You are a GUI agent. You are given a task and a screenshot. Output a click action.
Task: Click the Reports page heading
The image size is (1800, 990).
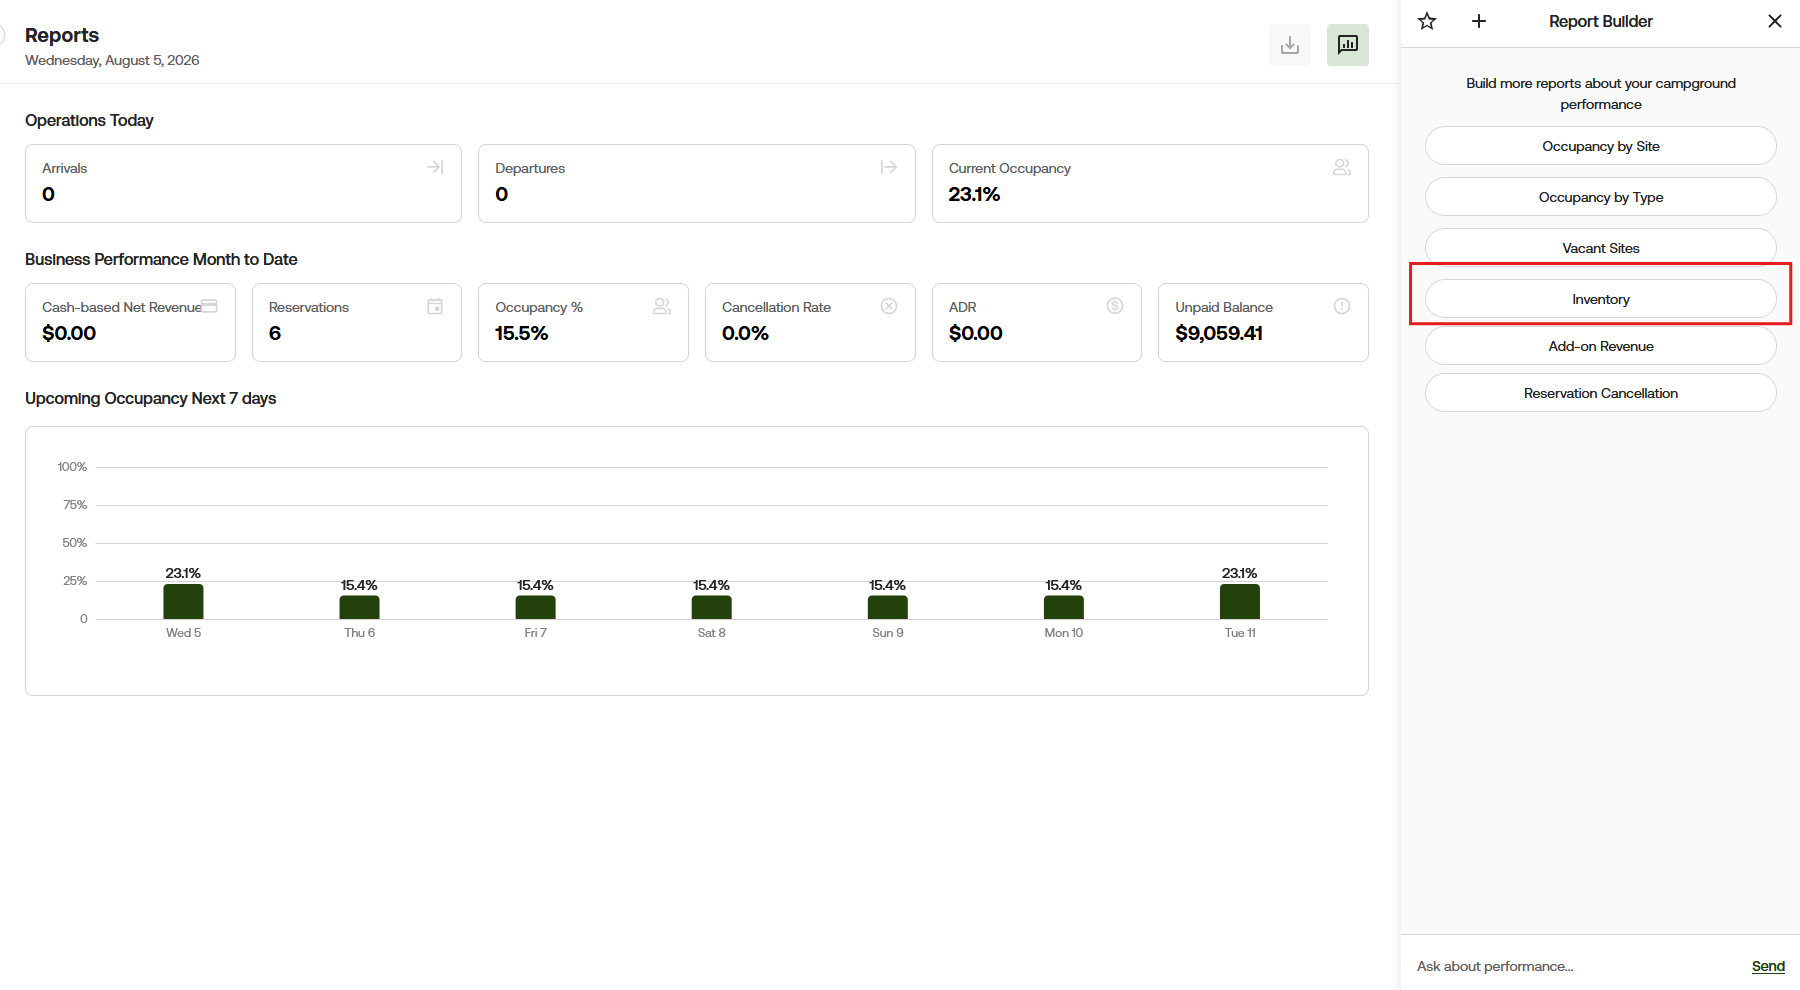click(x=62, y=35)
